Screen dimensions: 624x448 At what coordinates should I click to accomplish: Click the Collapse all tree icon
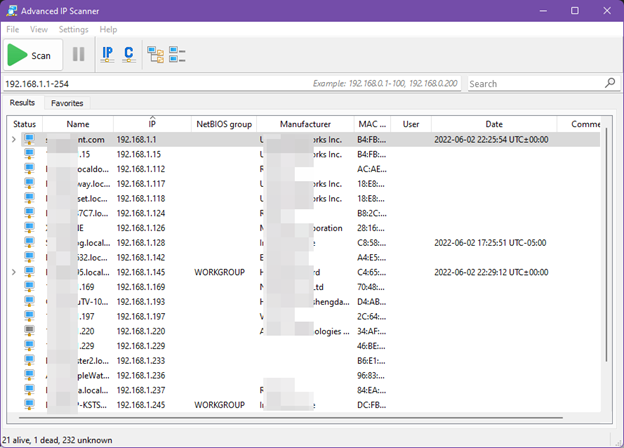point(177,55)
